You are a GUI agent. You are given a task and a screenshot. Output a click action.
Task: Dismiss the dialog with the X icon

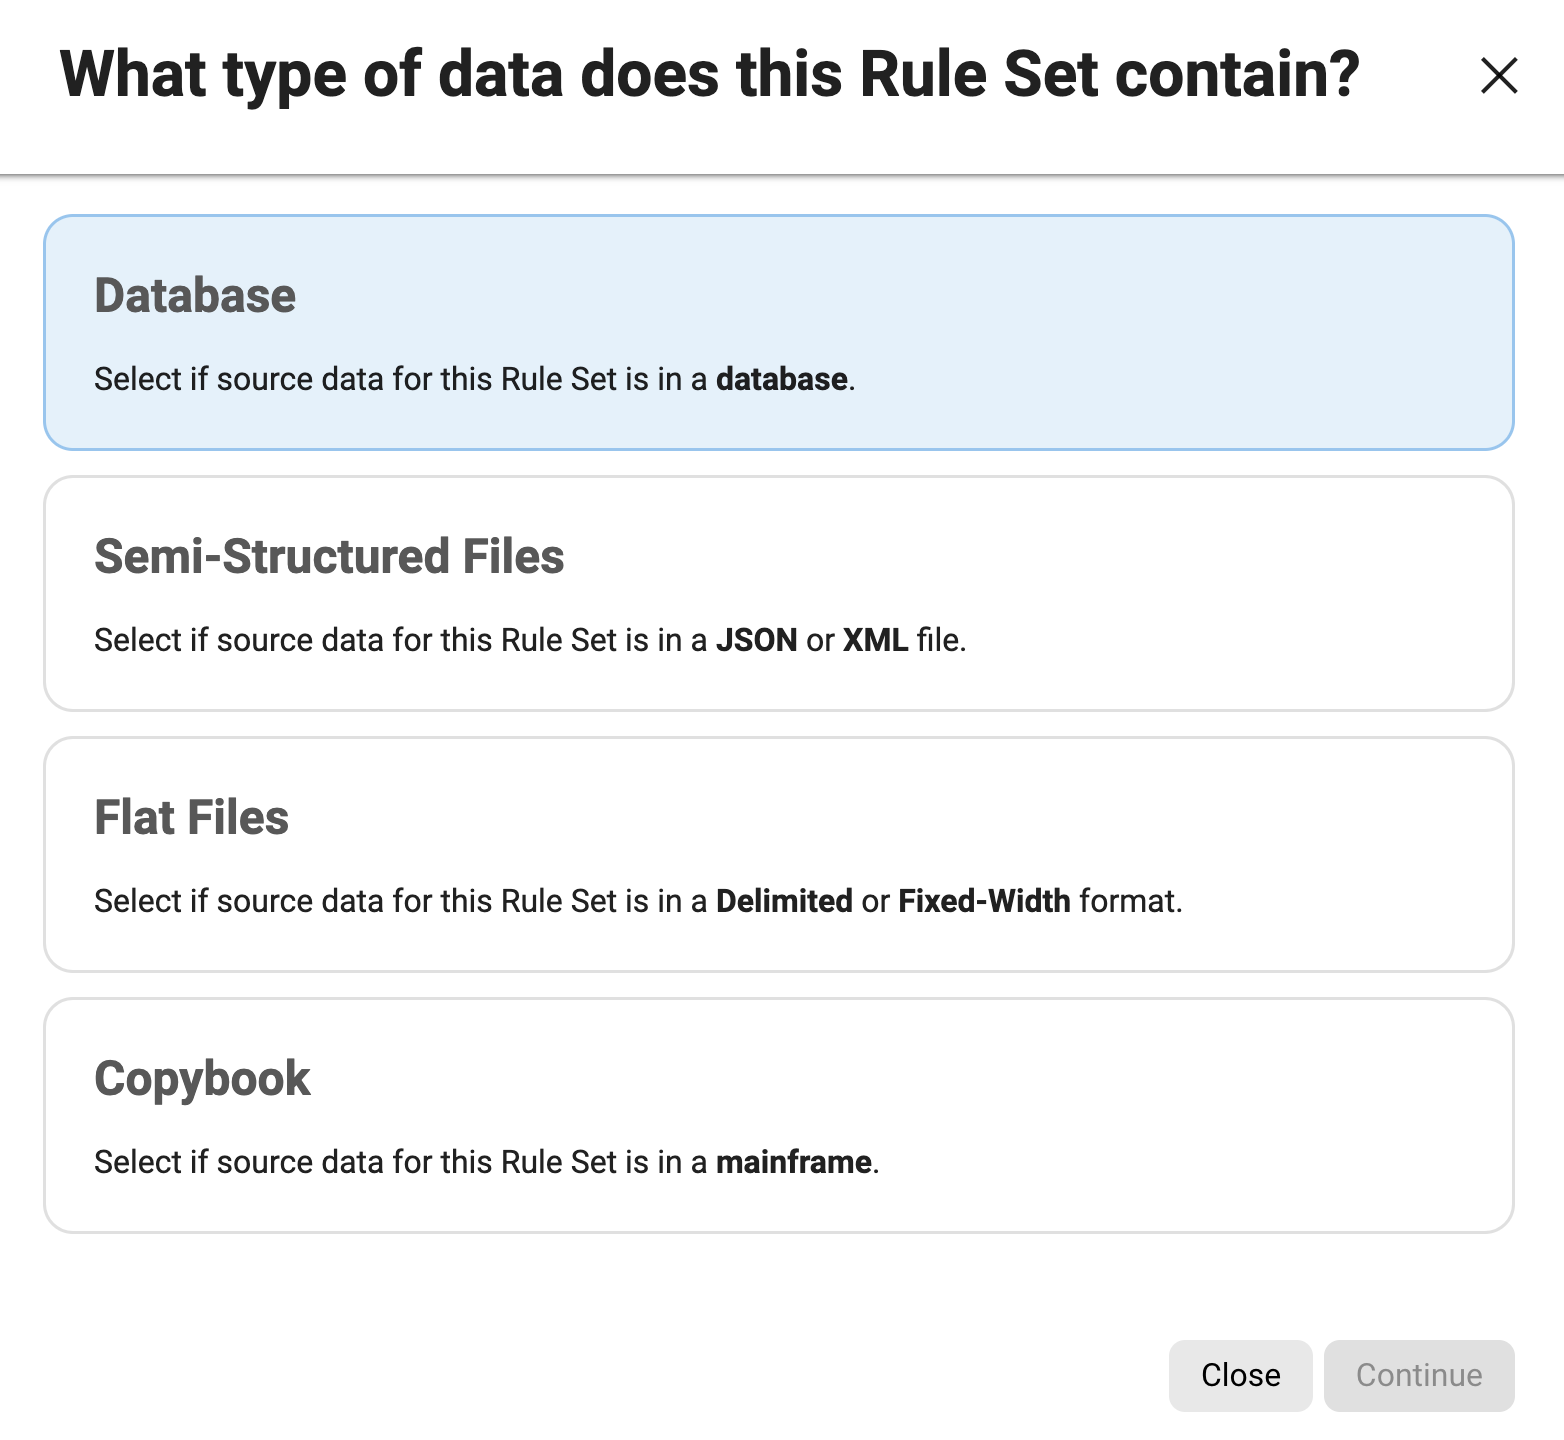coord(1498,75)
